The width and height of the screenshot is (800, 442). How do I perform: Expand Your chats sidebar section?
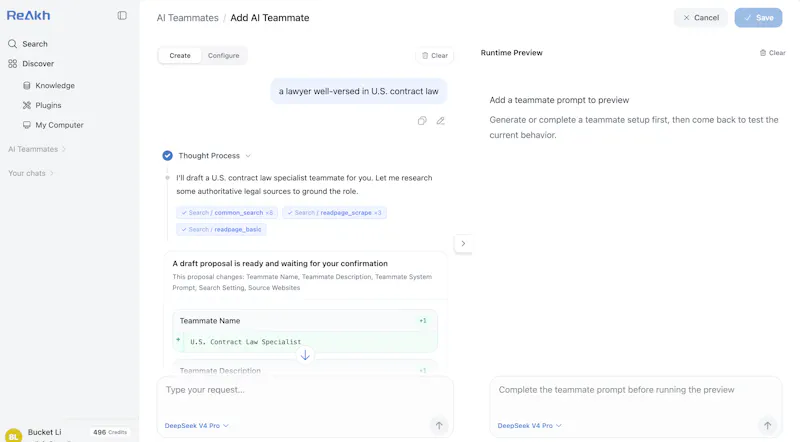tap(31, 173)
